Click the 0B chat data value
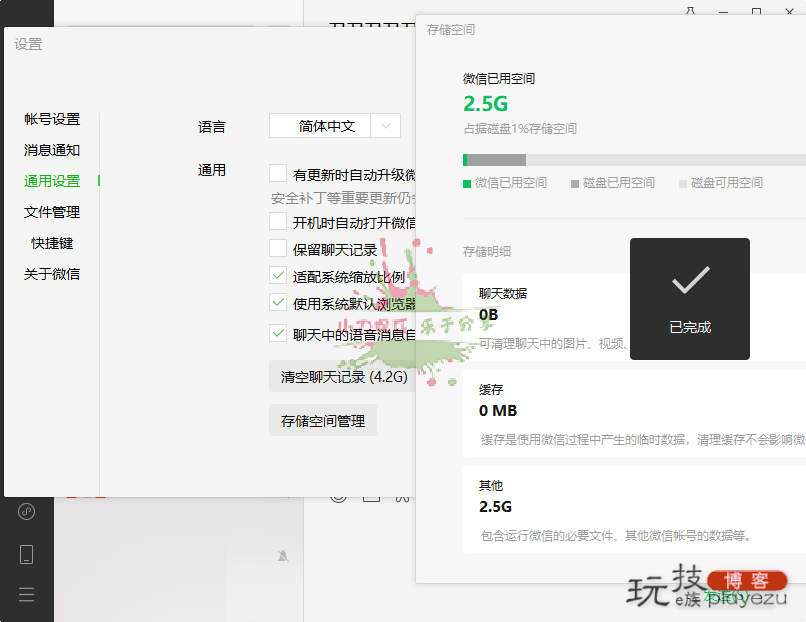 pos(488,315)
